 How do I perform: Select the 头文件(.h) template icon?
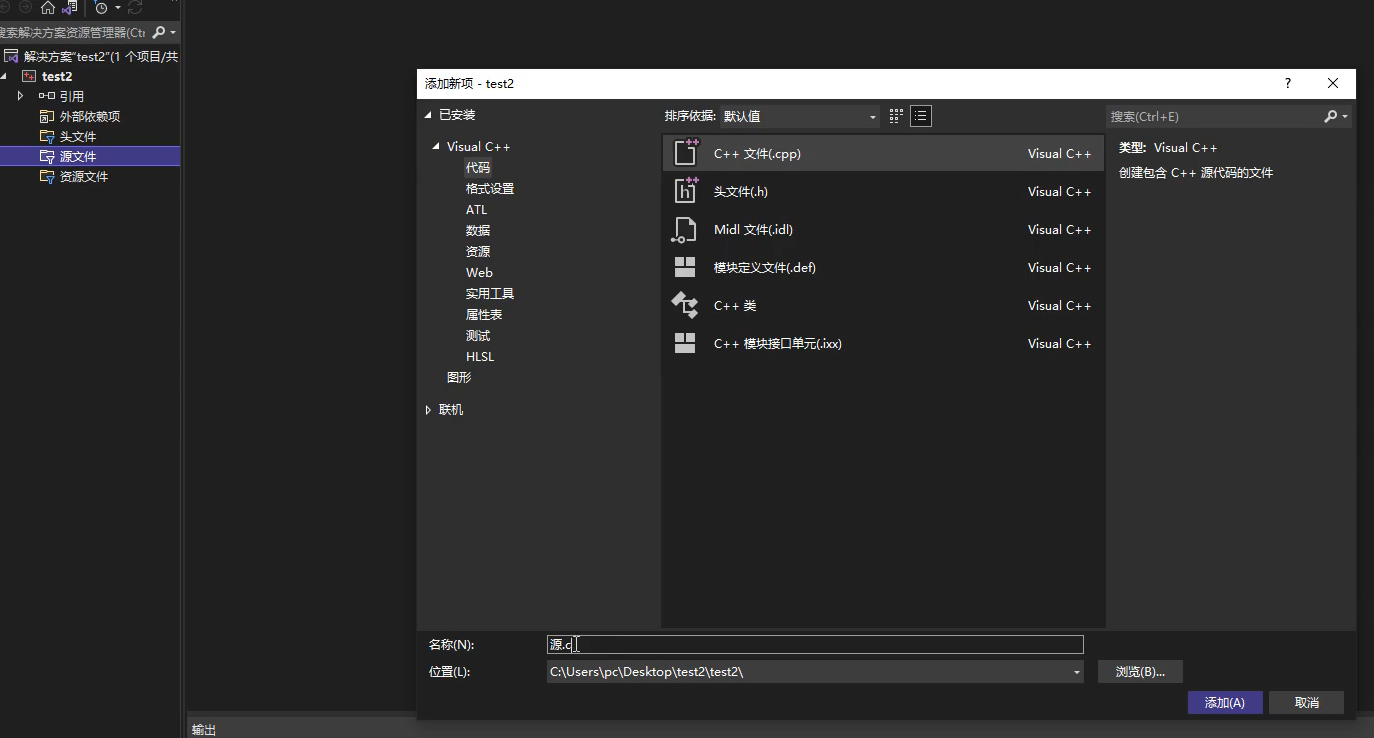[x=685, y=191]
